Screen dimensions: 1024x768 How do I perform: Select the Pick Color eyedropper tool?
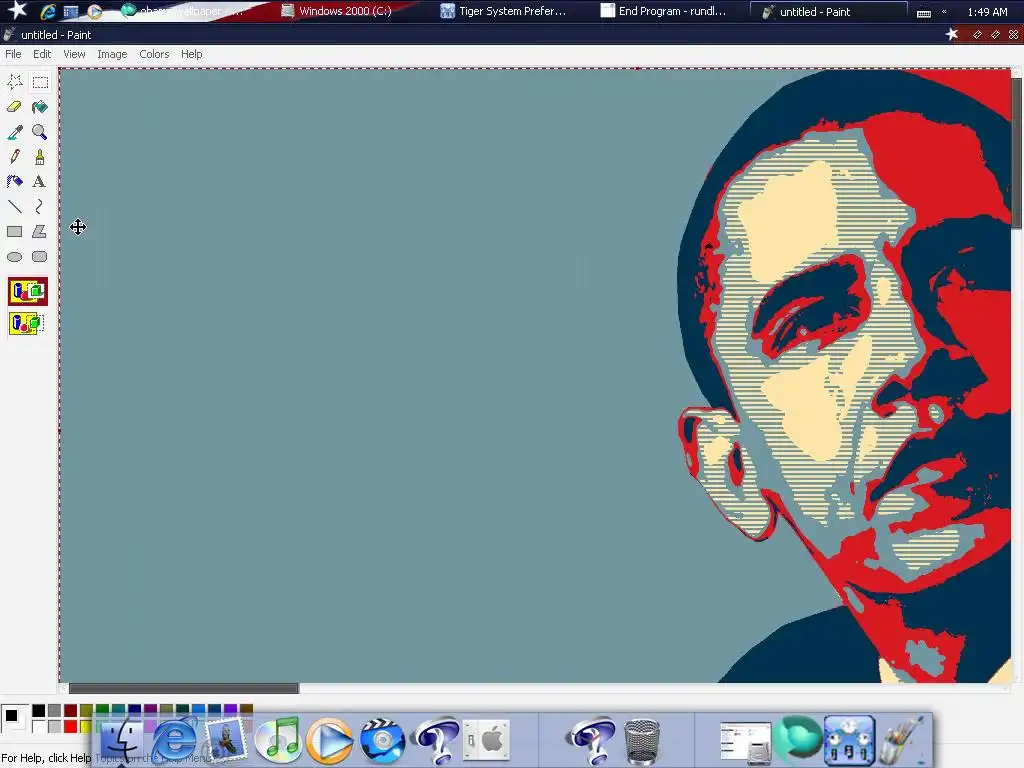tap(14, 132)
